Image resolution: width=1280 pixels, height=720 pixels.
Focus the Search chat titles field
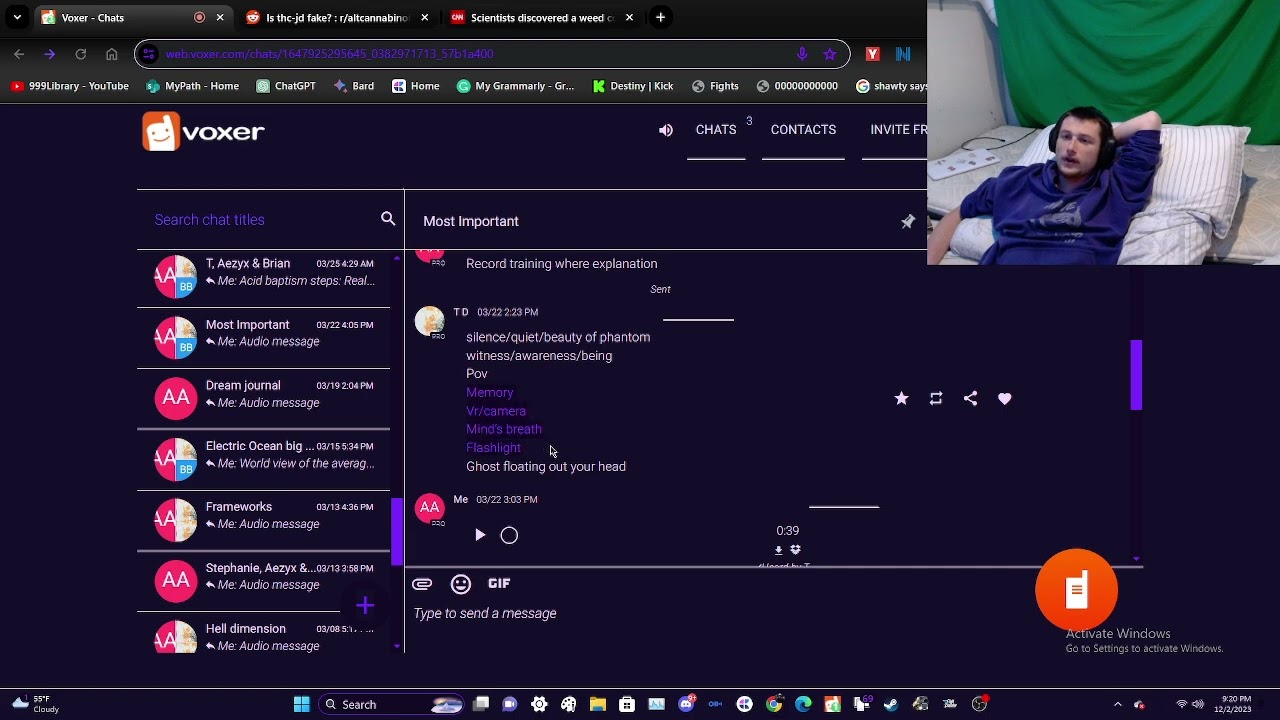pyautogui.click(x=262, y=220)
